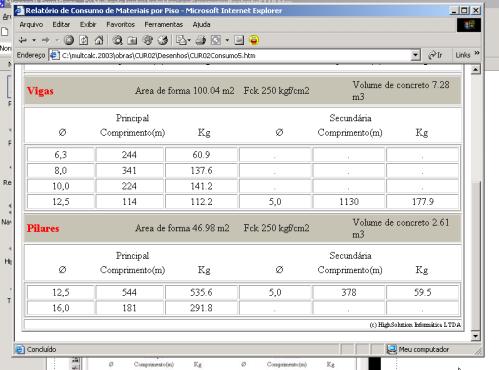Click the Vigas secondary weight cell 177.9
This screenshot has height=370, width=499.
[x=423, y=202]
